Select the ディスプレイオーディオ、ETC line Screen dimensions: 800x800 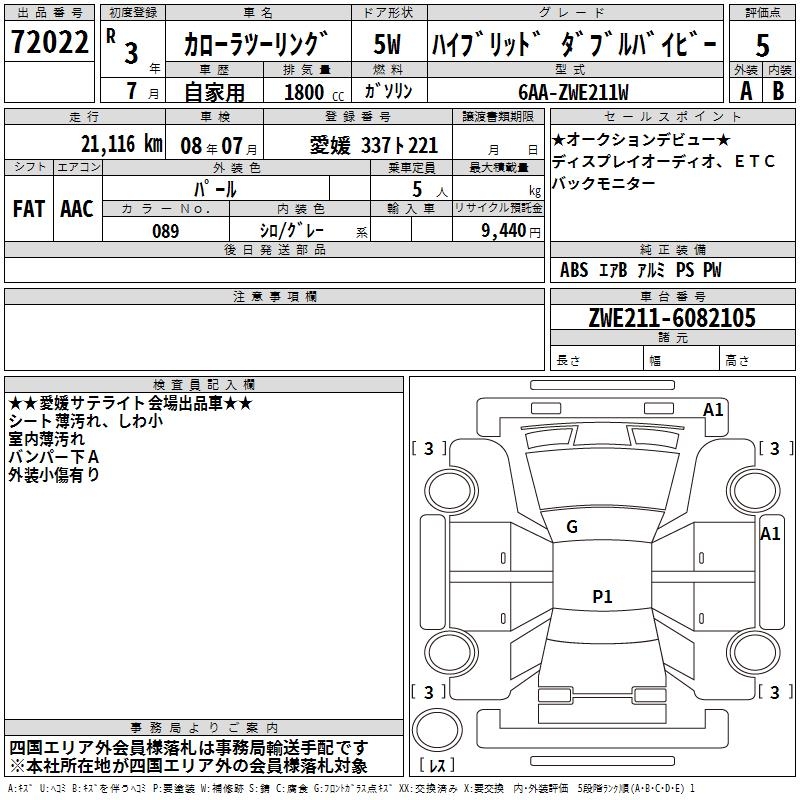[664, 161]
